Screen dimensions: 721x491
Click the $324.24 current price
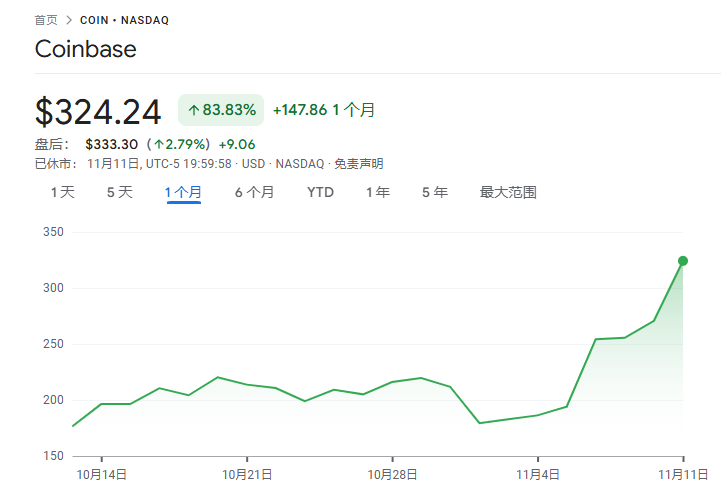coord(100,110)
